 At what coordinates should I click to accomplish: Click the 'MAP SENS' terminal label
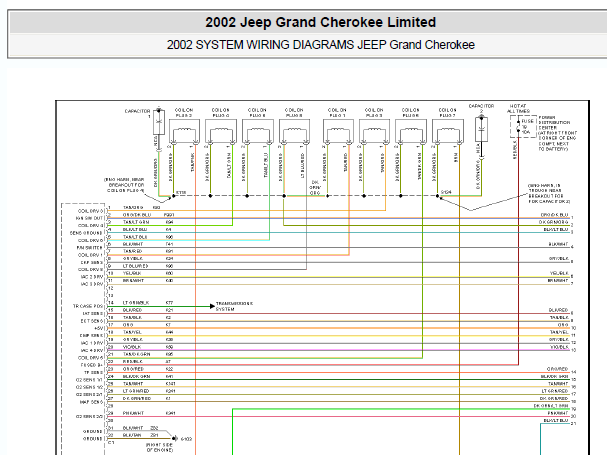click(92, 402)
